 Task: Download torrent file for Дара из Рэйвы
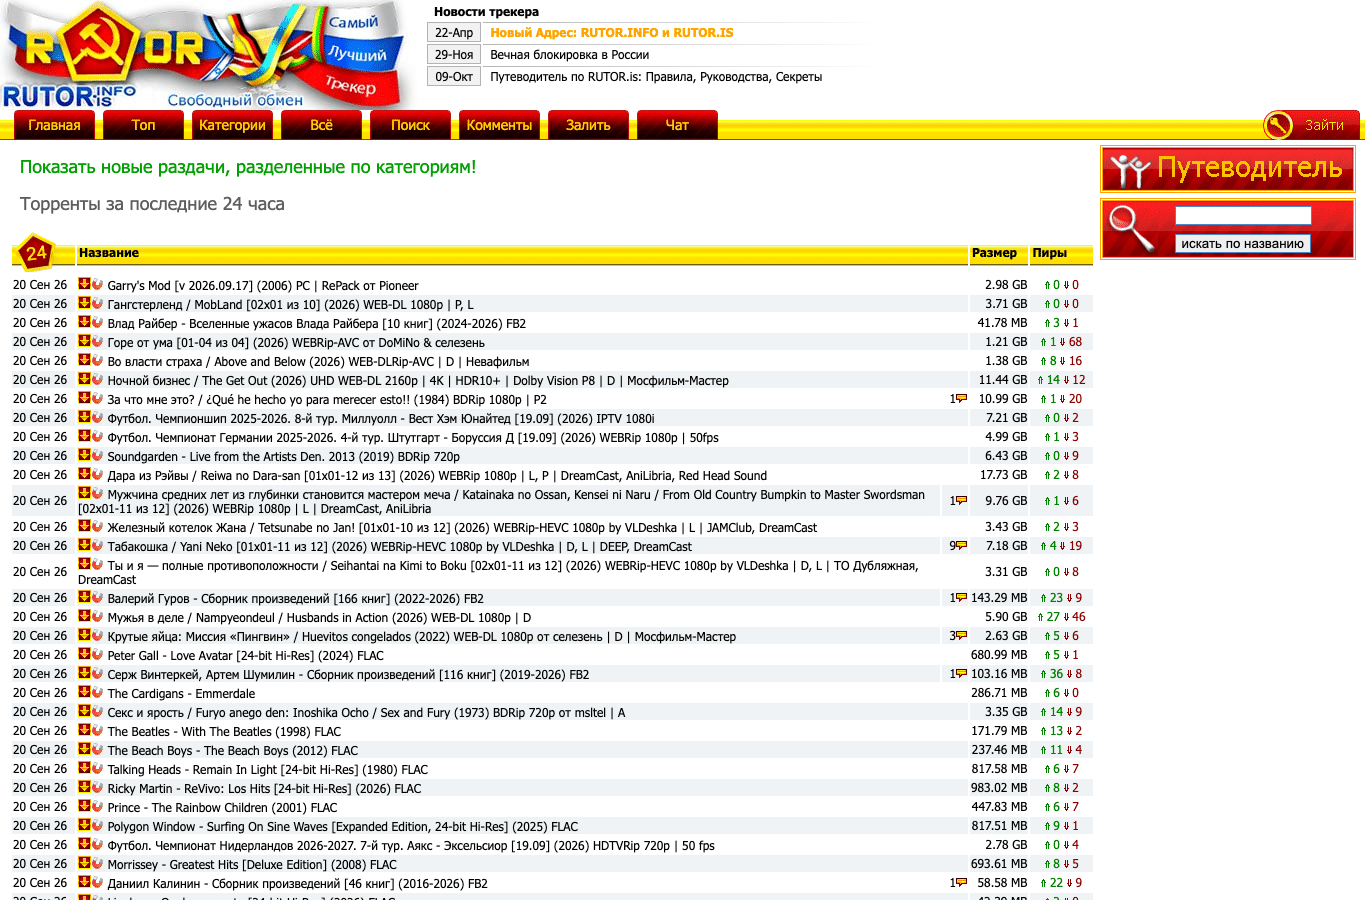tap(85, 474)
